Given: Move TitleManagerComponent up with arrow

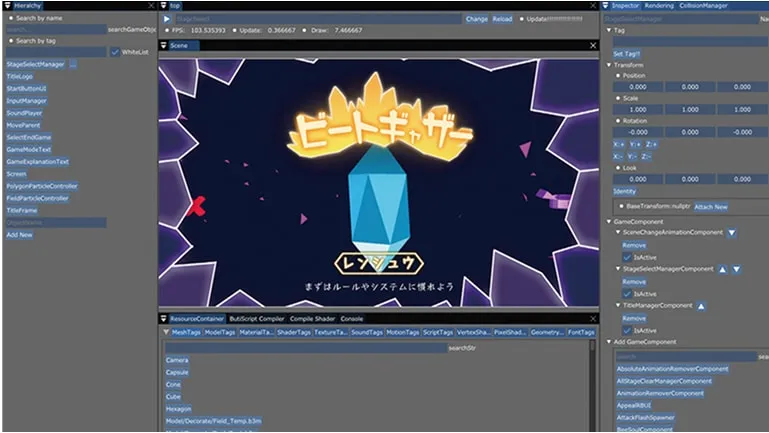Looking at the screenshot, I should pyautogui.click(x=701, y=306).
